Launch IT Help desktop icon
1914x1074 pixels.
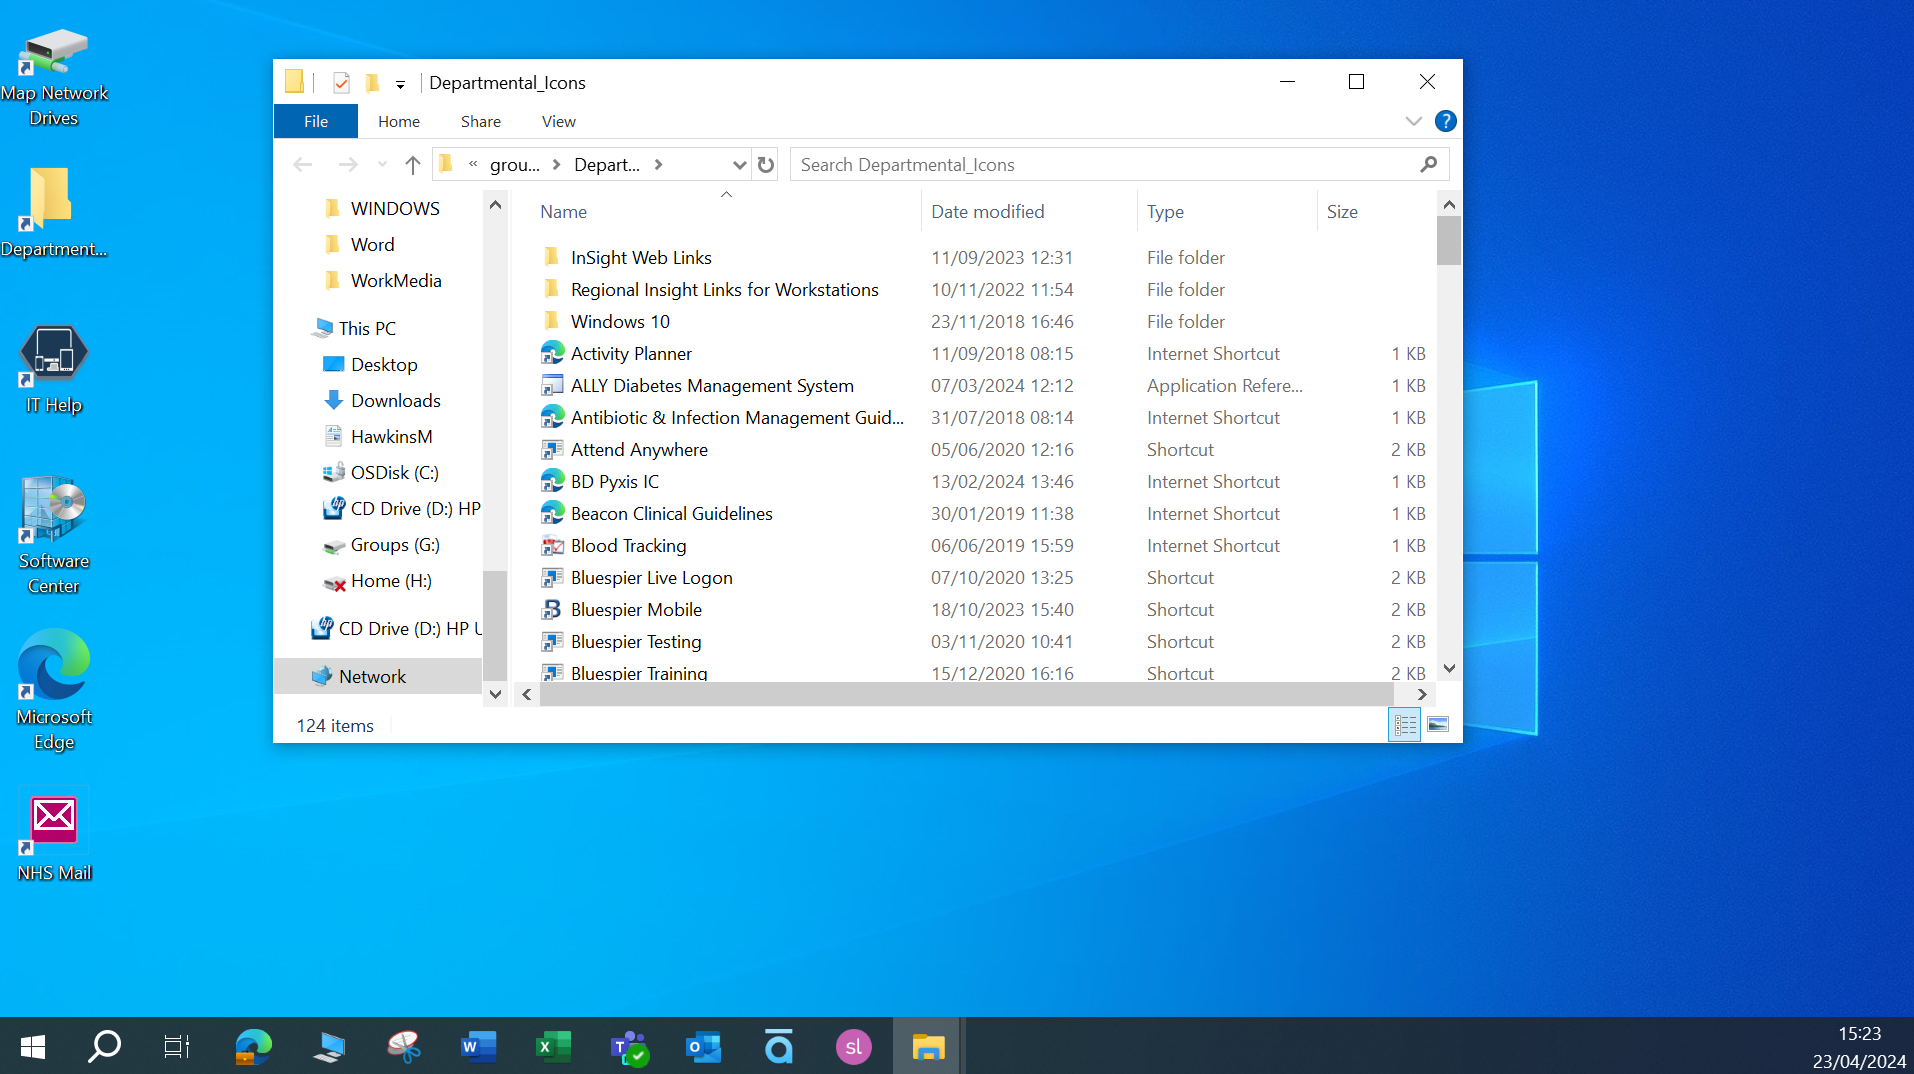pos(54,369)
